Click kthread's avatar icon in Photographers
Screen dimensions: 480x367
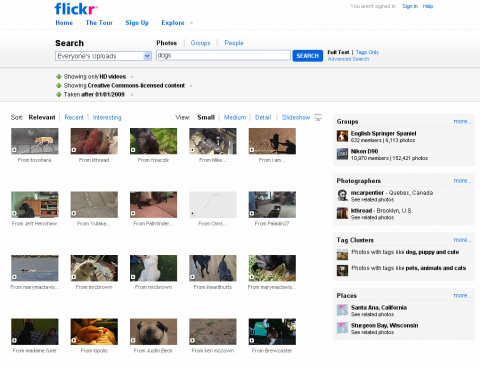coord(342,213)
